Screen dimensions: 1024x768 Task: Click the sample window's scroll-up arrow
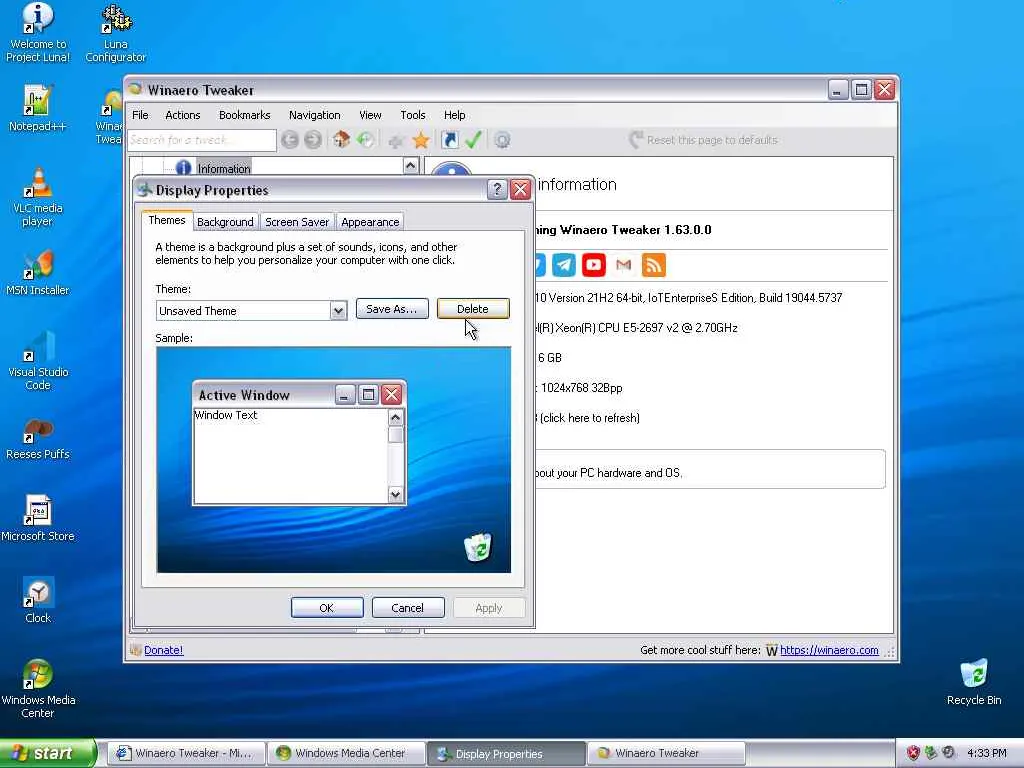point(396,417)
